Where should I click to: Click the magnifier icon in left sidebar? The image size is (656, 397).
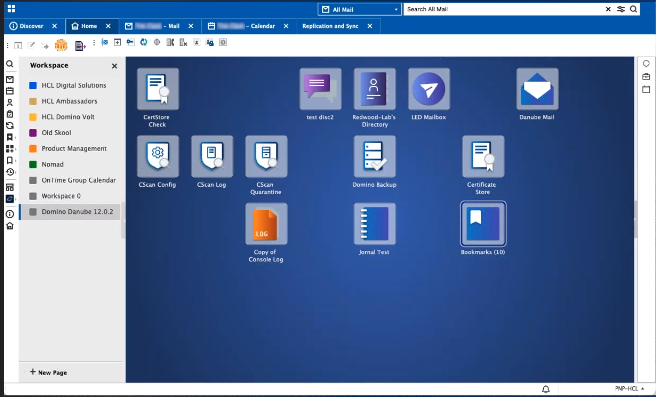(10, 64)
